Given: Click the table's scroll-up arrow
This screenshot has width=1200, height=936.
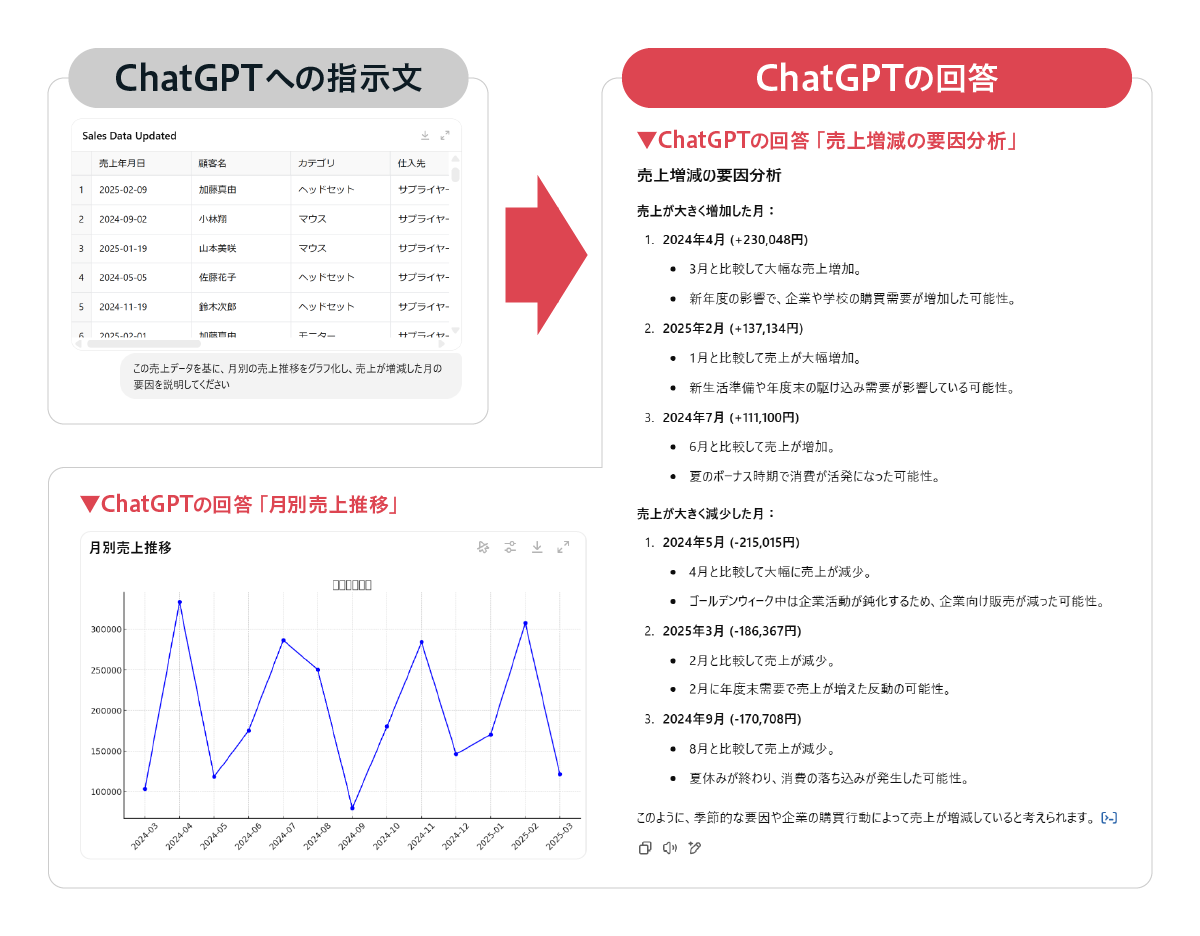Looking at the screenshot, I should click(x=456, y=158).
